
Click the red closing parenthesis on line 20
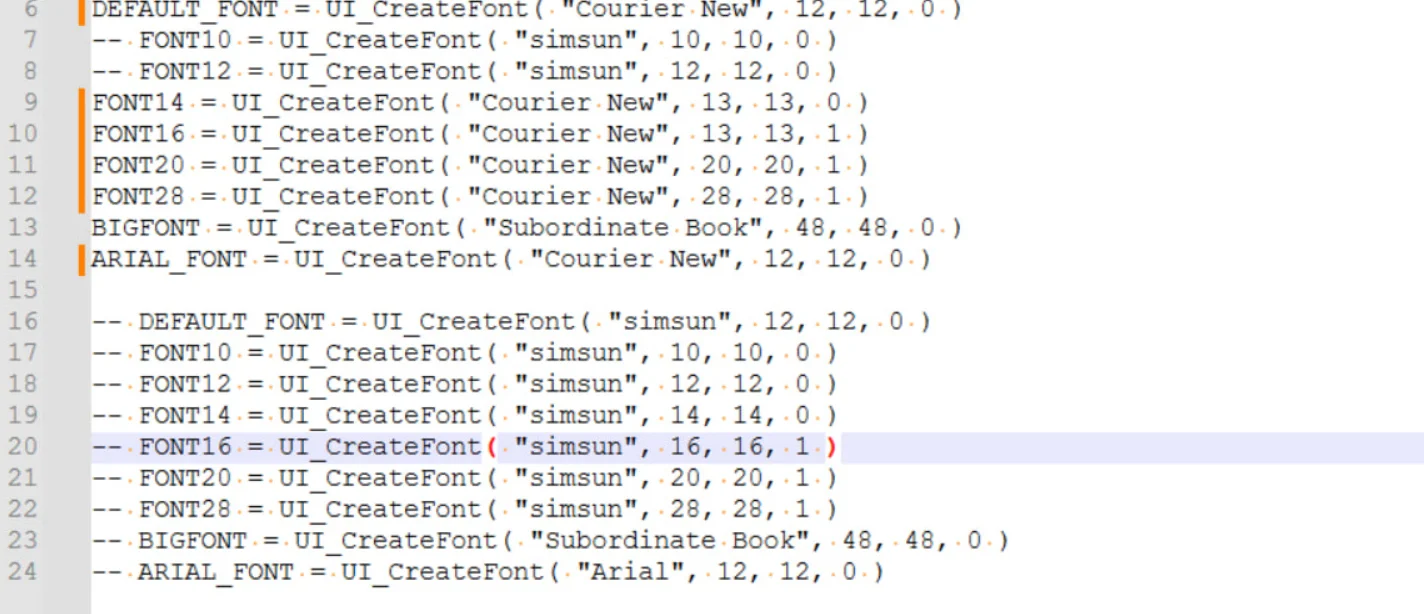[x=832, y=447]
